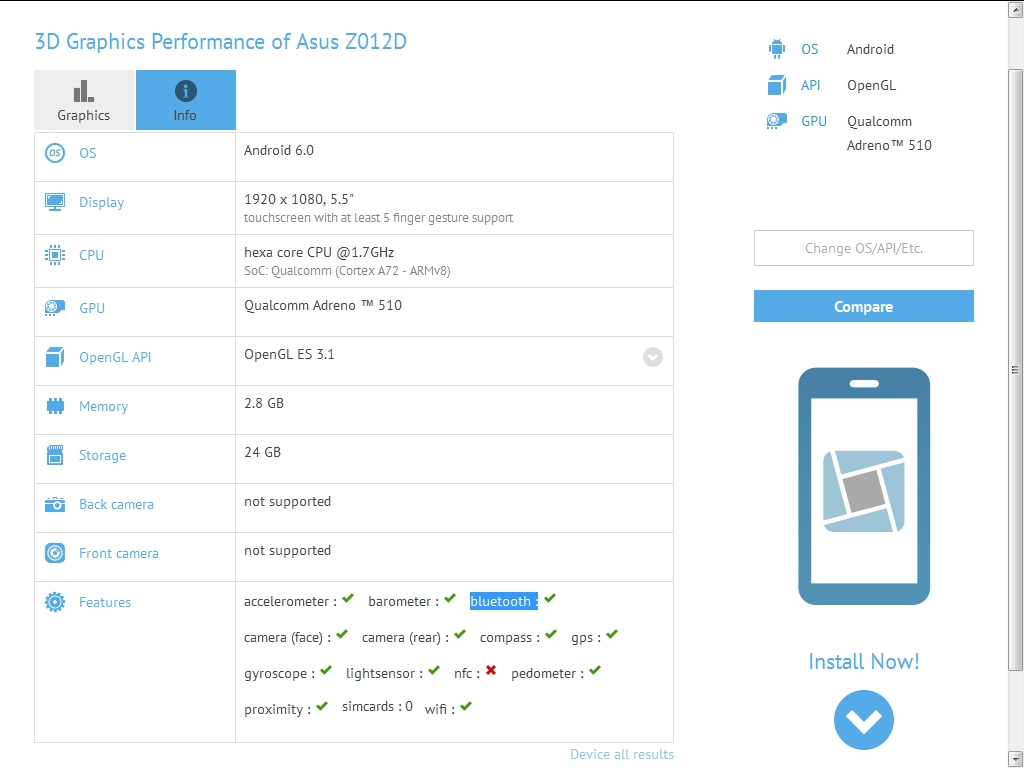Expand the OpenGL ES 3.1 details arrow
Image resolution: width=1024 pixels, height=768 pixels.
pos(653,357)
